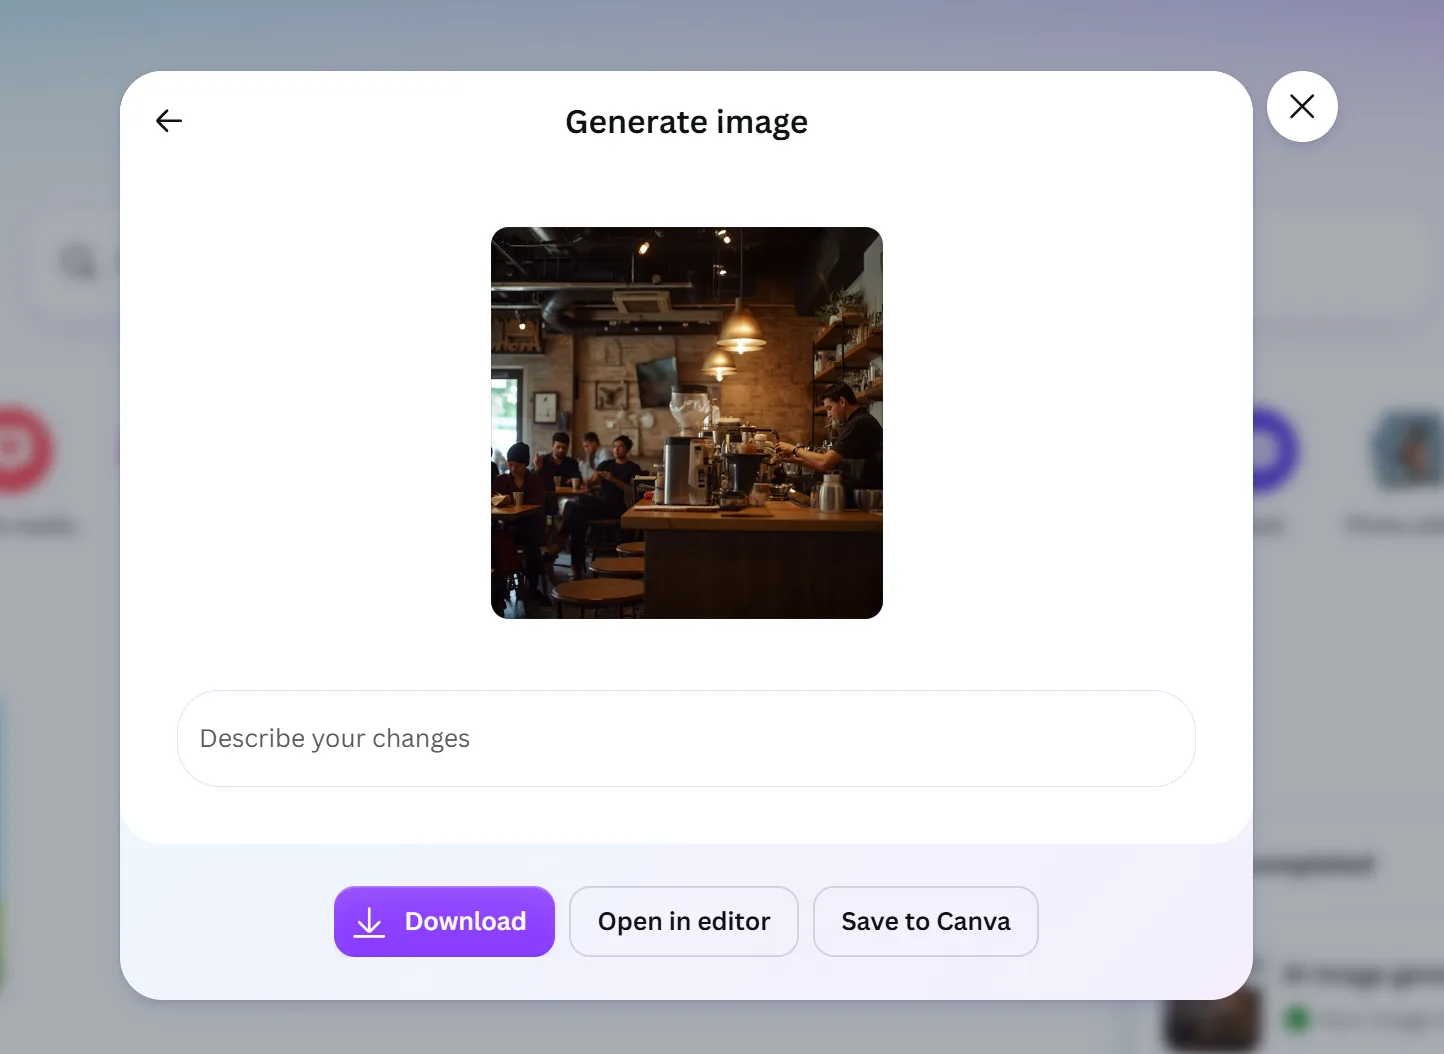Focus the Describe your changes field
1444x1054 pixels.
pos(686,738)
